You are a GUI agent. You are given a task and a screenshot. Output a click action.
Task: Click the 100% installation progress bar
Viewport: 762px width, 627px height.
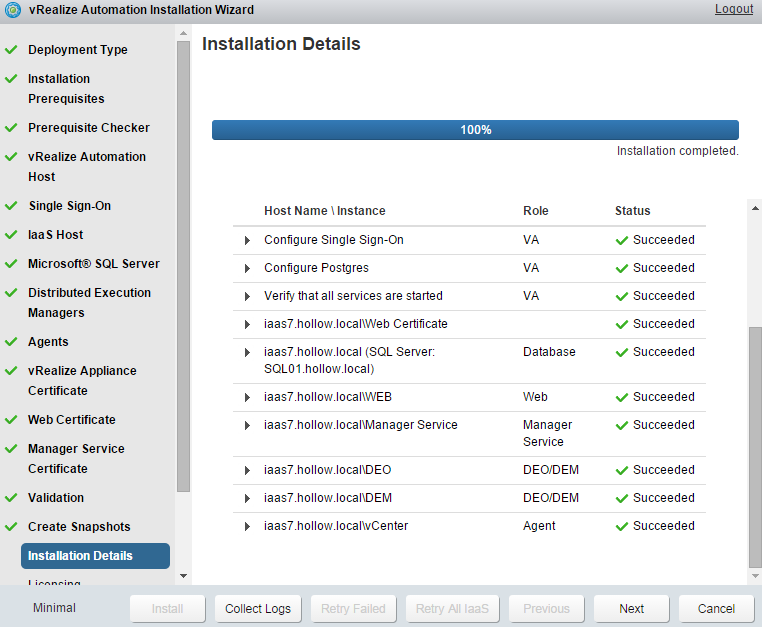[475, 130]
